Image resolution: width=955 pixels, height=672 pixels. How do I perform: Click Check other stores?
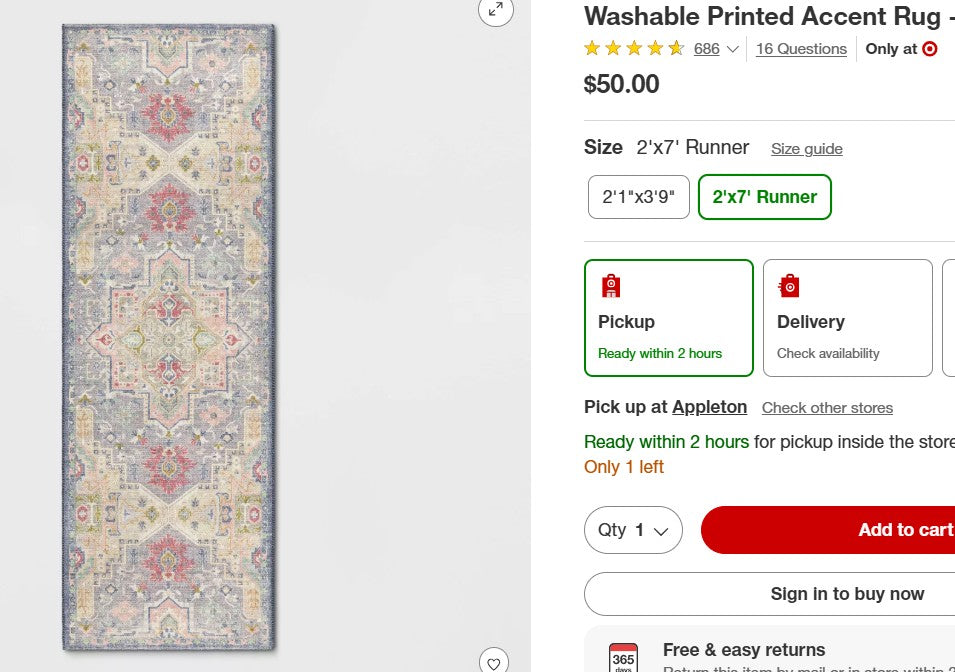827,407
